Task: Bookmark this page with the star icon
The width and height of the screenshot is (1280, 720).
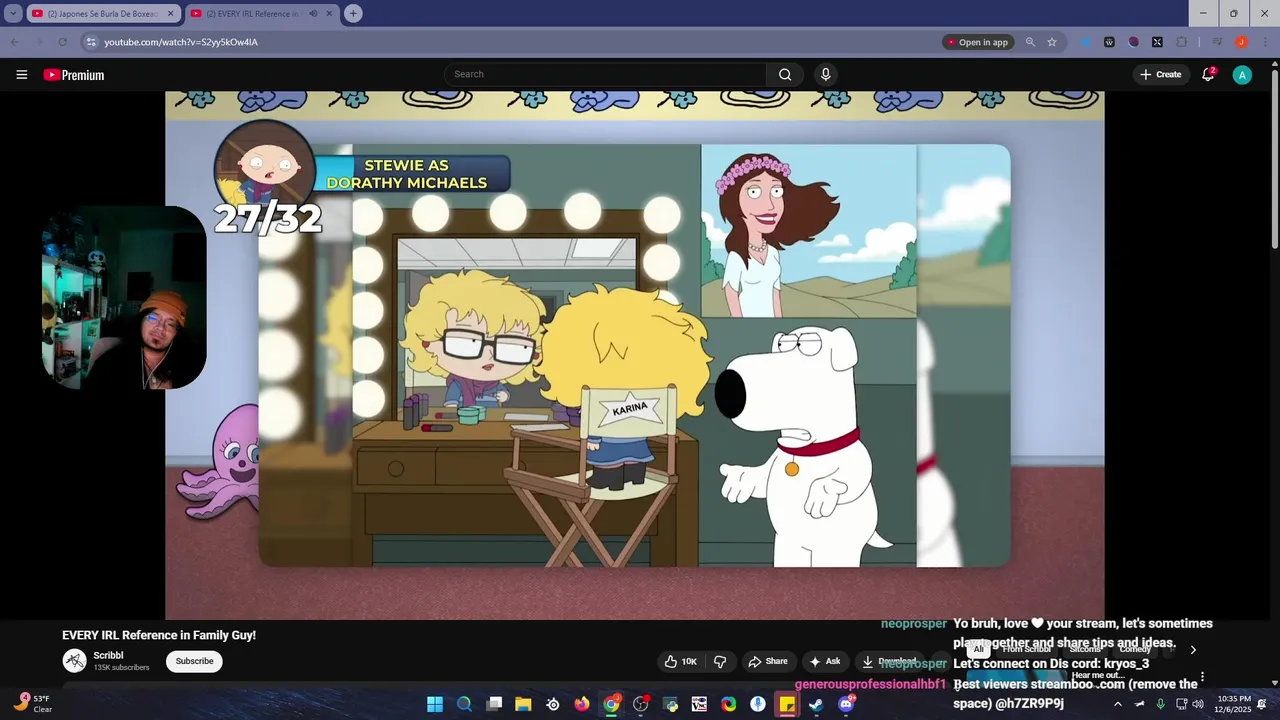Action: tap(1052, 42)
